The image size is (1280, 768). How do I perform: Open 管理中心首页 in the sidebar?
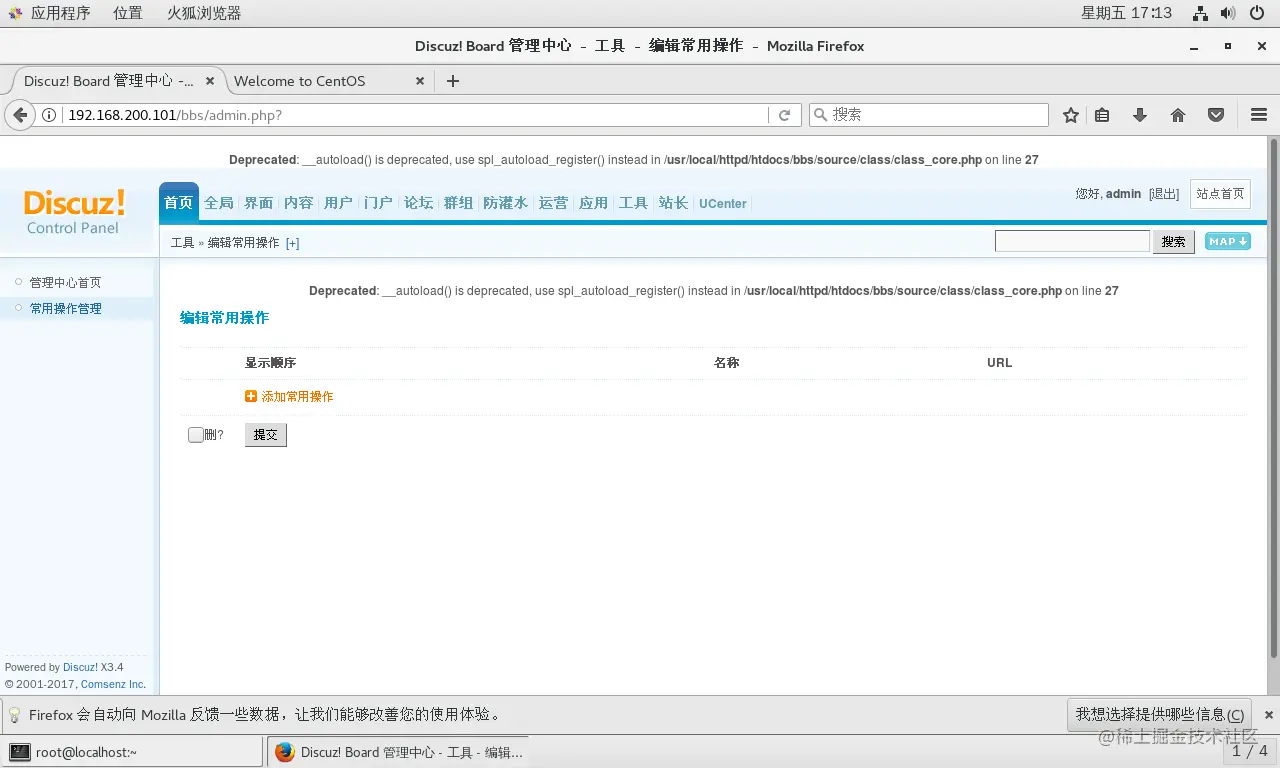(x=65, y=283)
